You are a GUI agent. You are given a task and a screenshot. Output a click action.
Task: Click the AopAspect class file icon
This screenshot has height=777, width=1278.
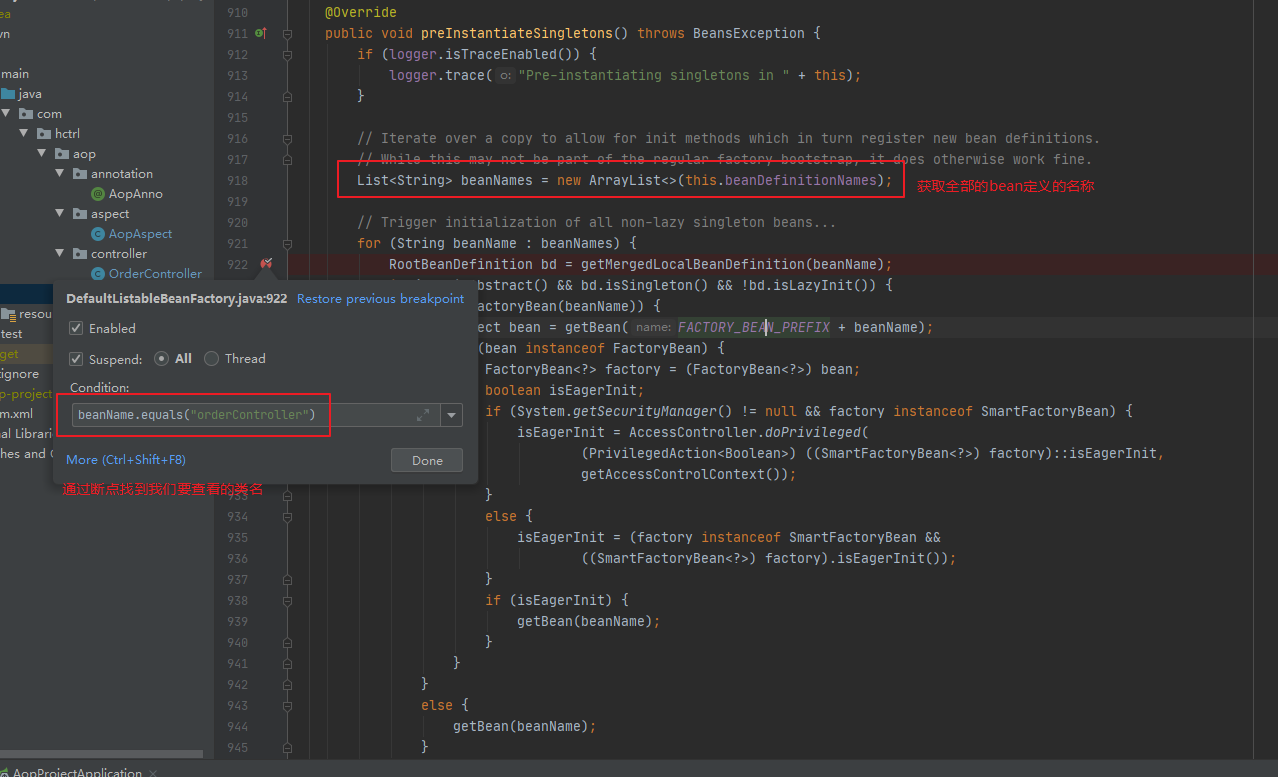point(98,234)
